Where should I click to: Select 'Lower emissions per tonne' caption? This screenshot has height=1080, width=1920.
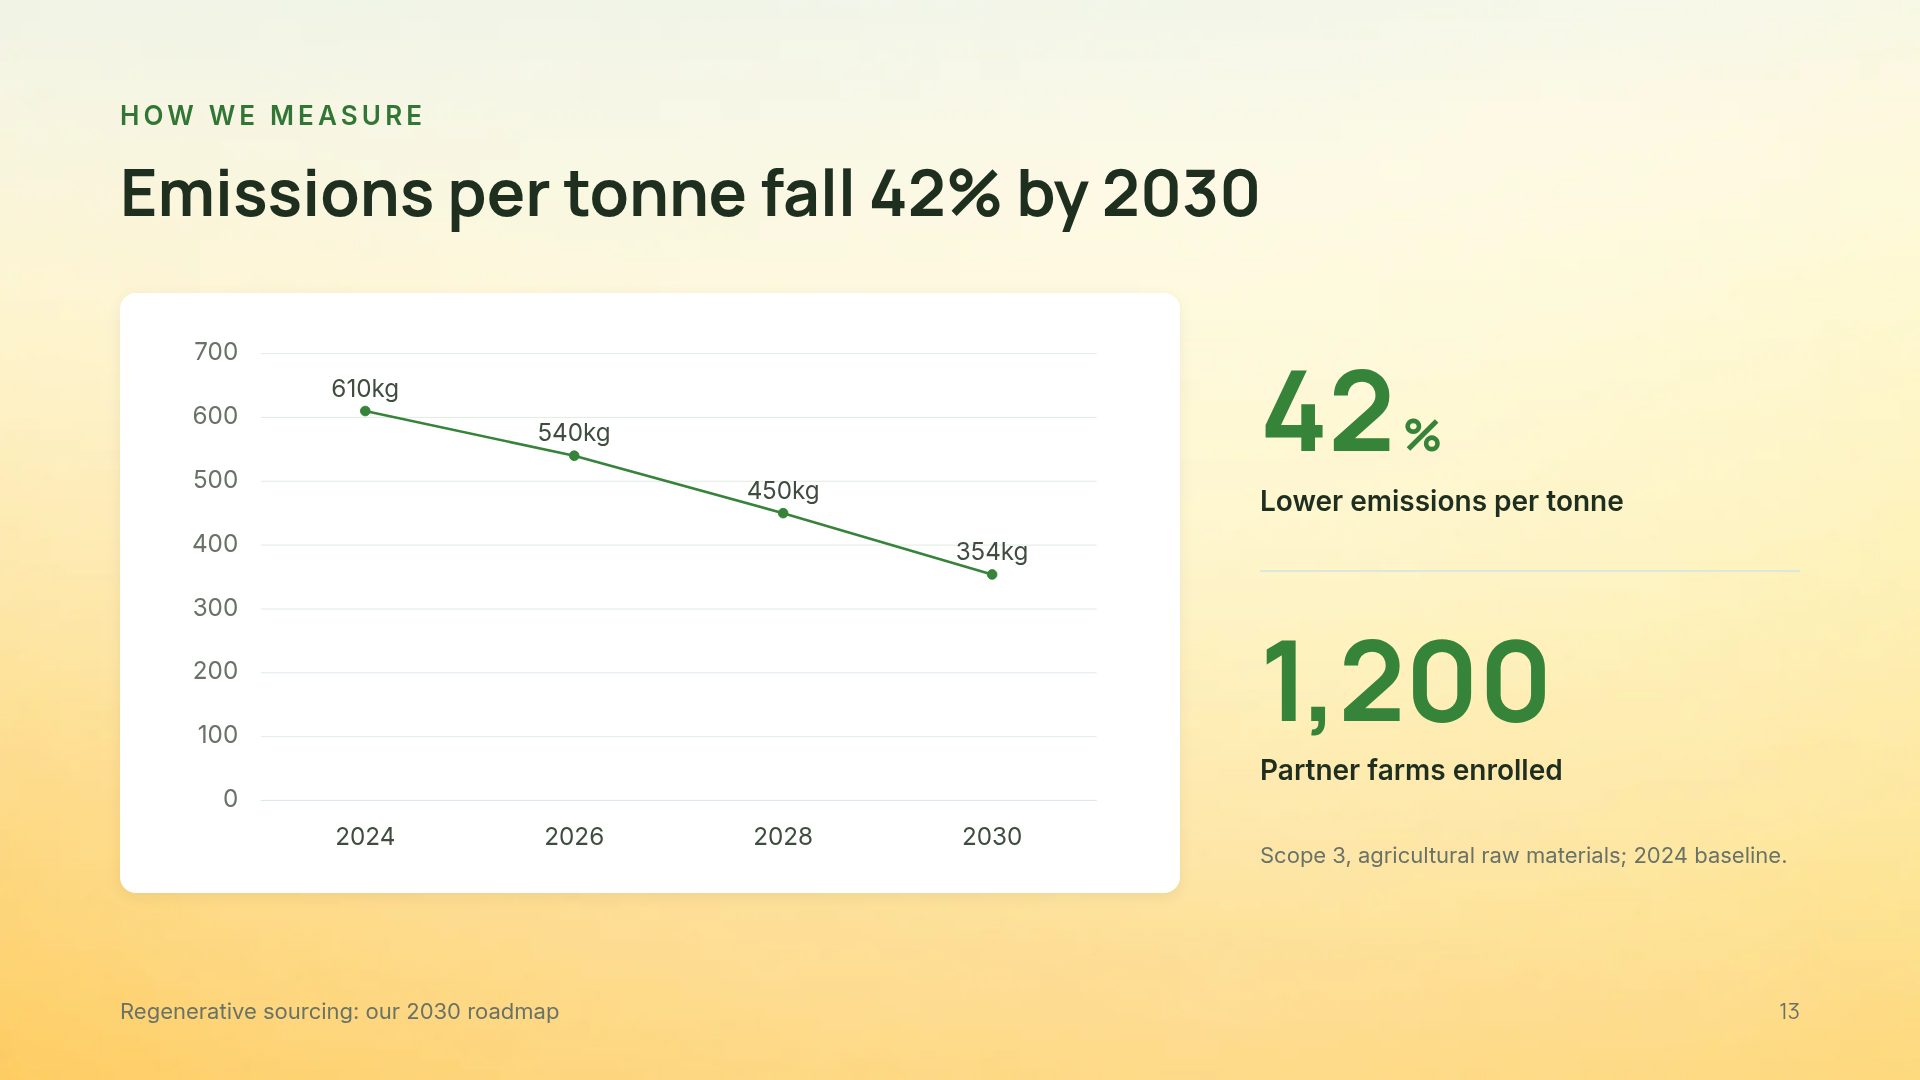pyautogui.click(x=1441, y=501)
